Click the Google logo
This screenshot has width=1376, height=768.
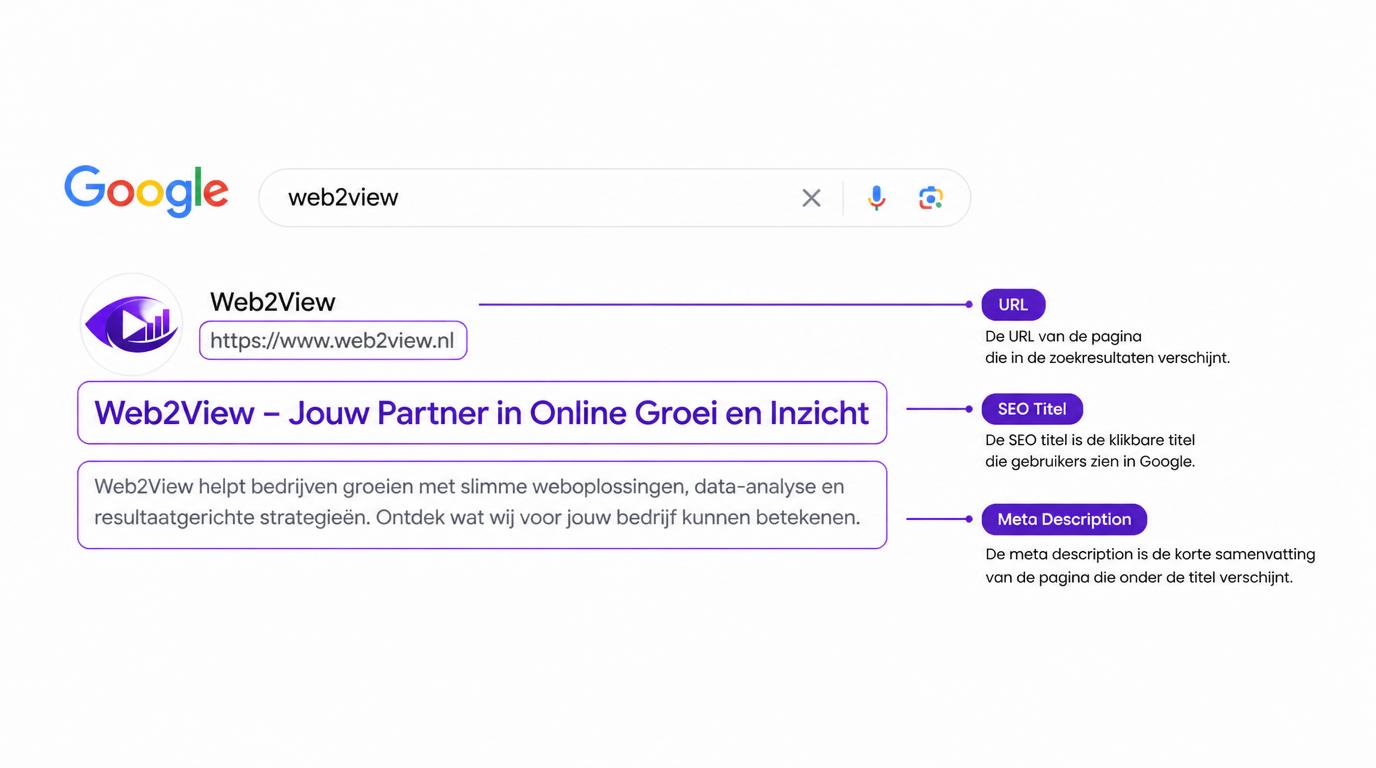coord(146,191)
